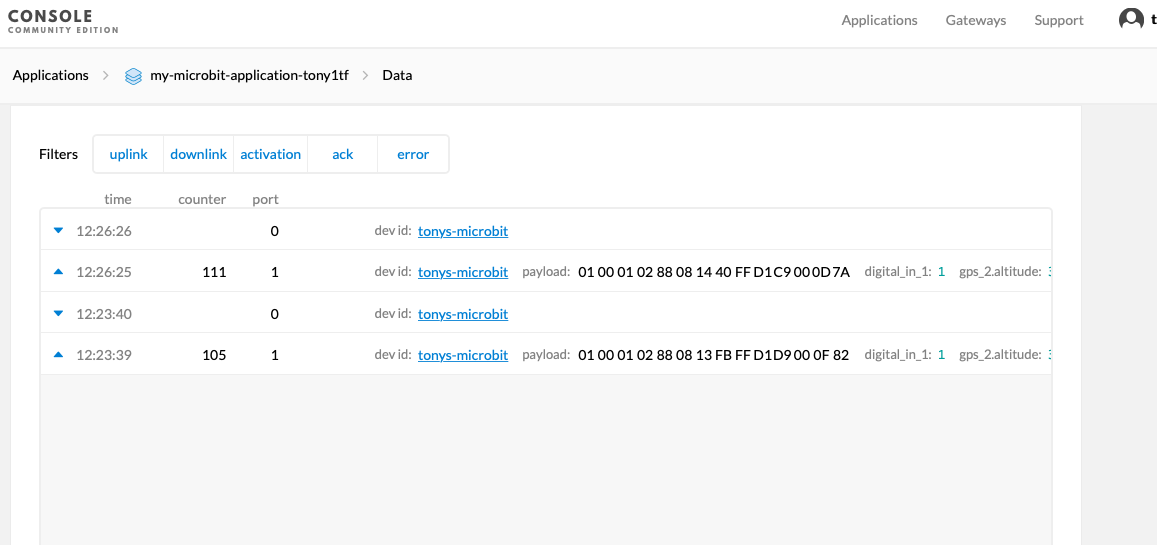
Task: Expand the 12:26:26 message row arrow
Action: click(x=58, y=231)
